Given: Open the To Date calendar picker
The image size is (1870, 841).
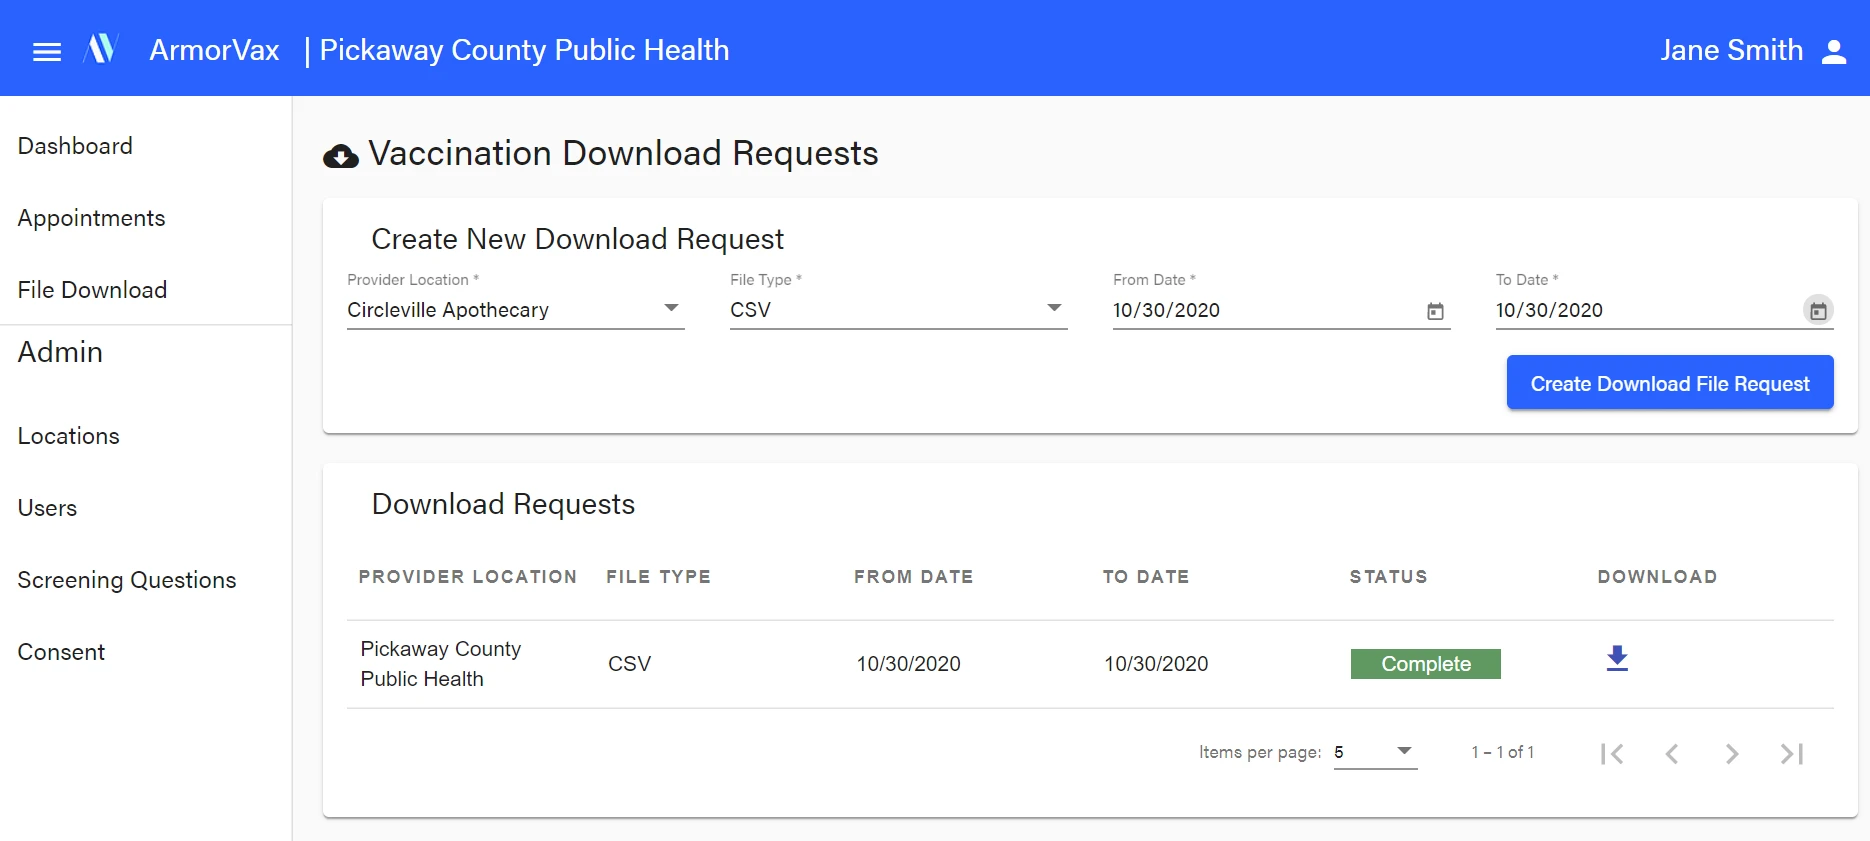Looking at the screenshot, I should 1818,311.
